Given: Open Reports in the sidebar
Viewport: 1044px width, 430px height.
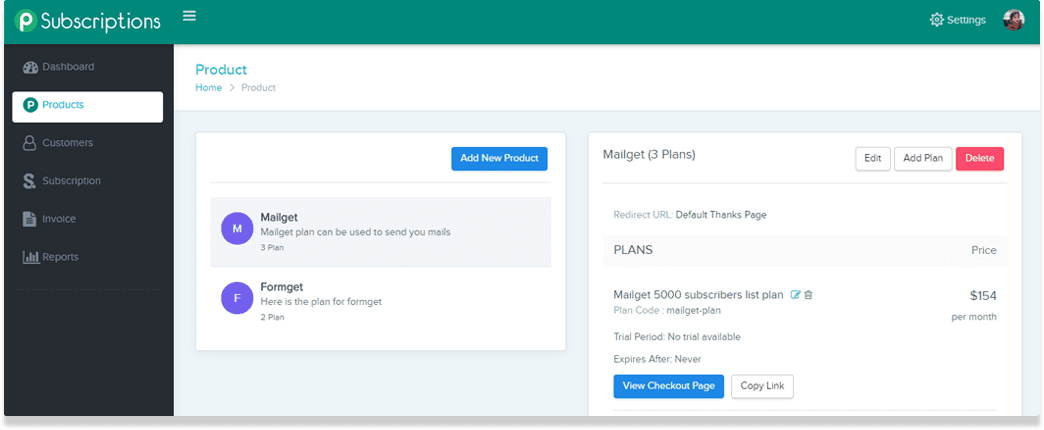Looking at the screenshot, I should pos(60,257).
